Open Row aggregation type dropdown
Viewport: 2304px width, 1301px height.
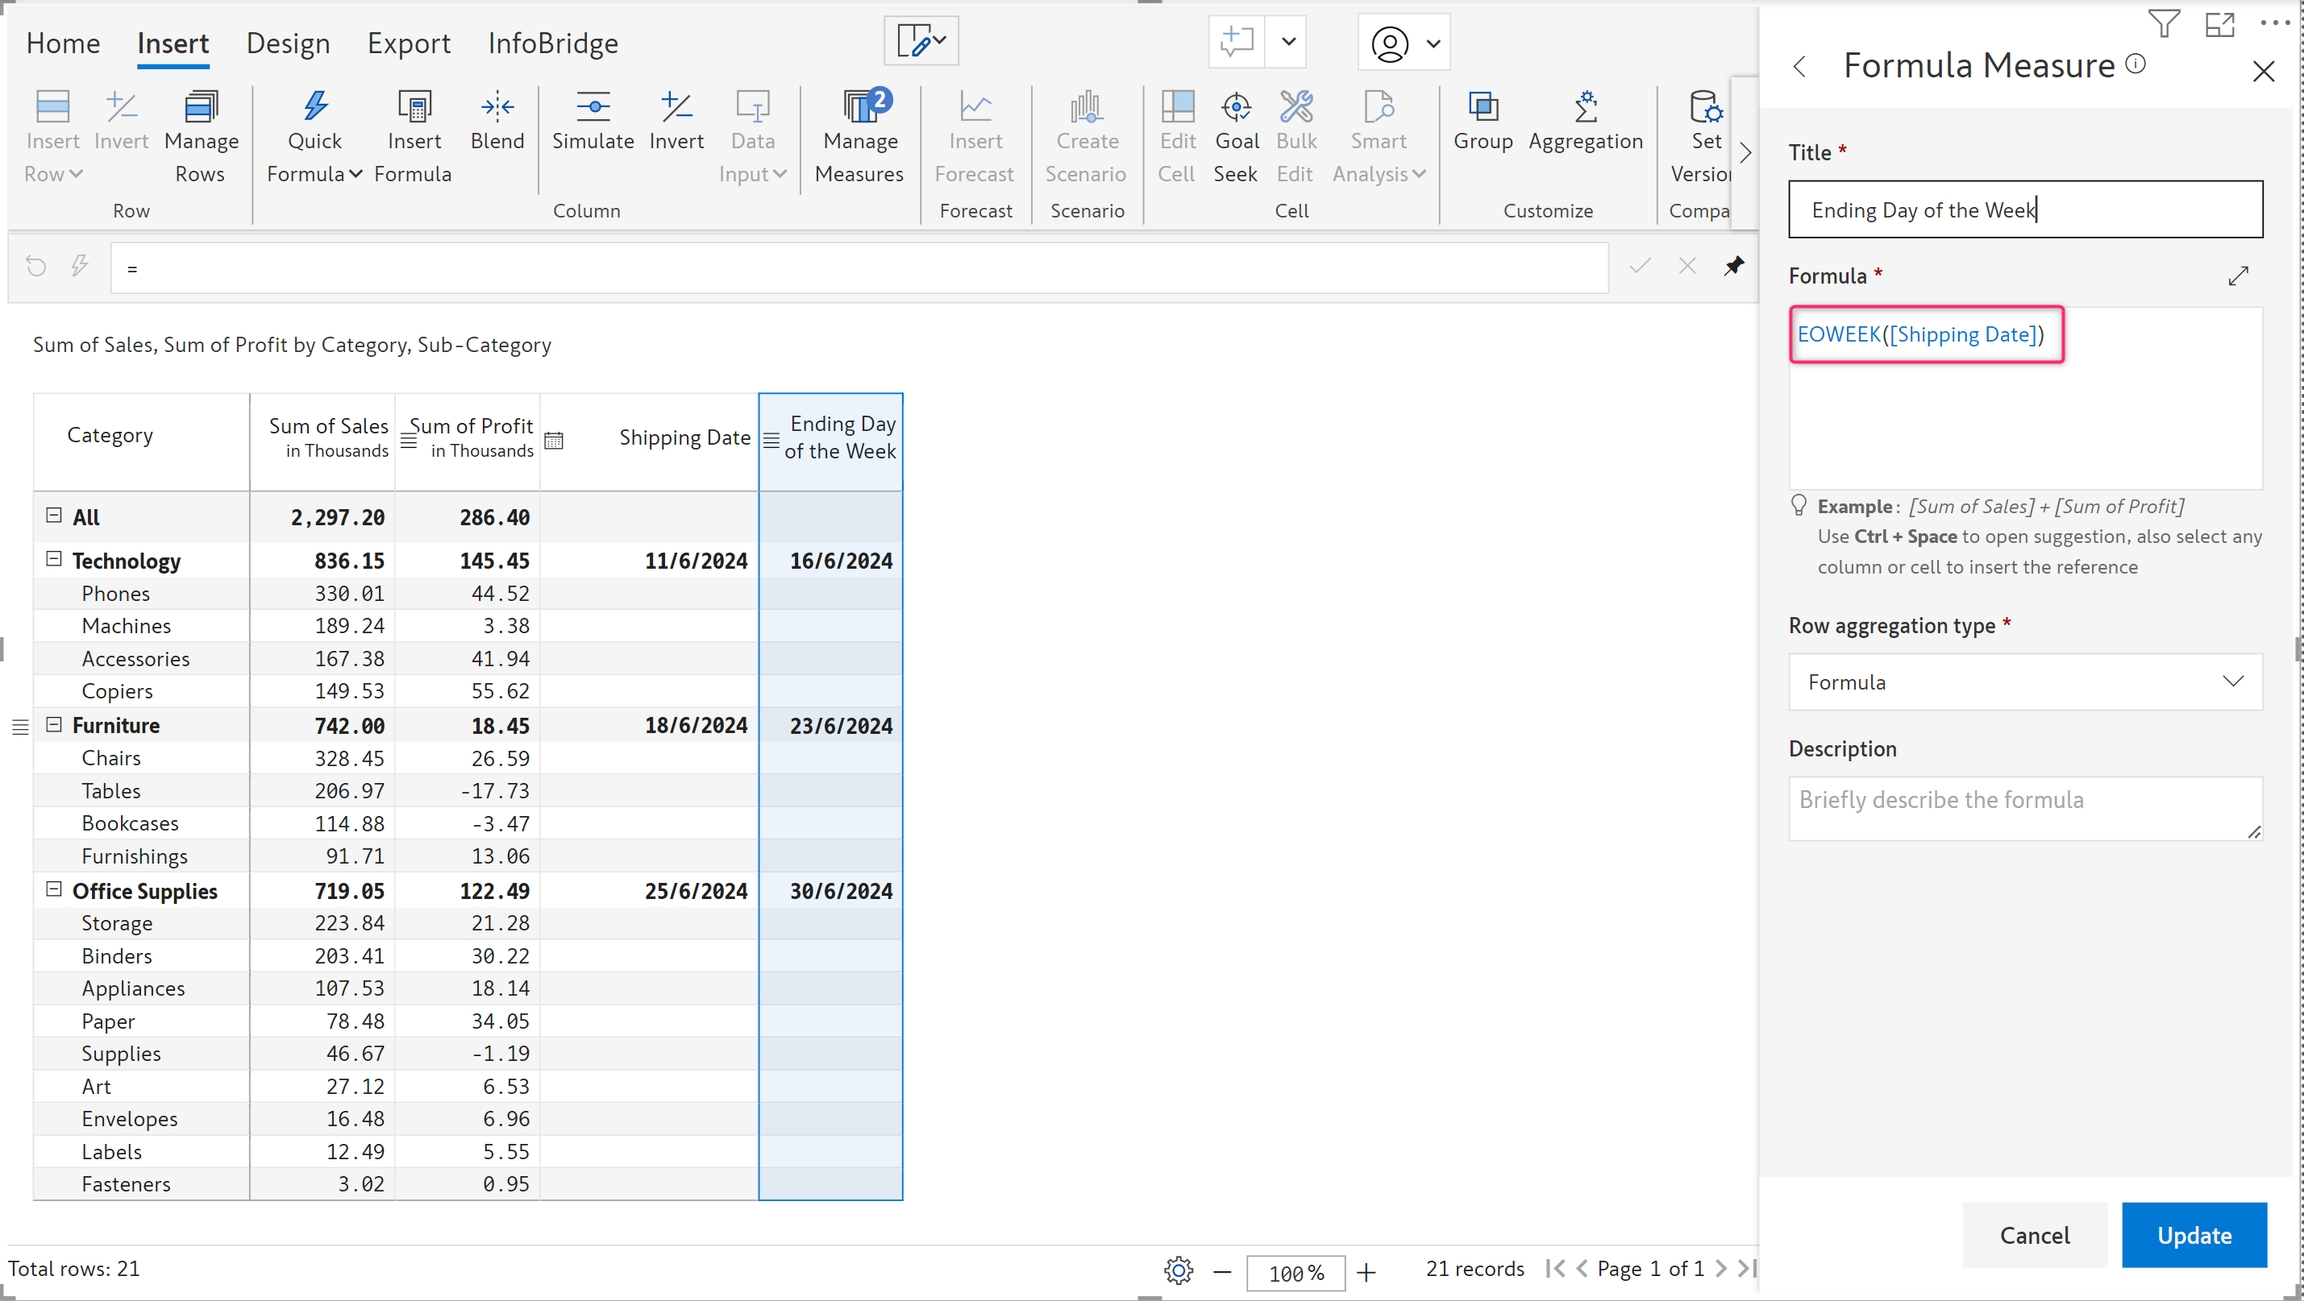2024,682
